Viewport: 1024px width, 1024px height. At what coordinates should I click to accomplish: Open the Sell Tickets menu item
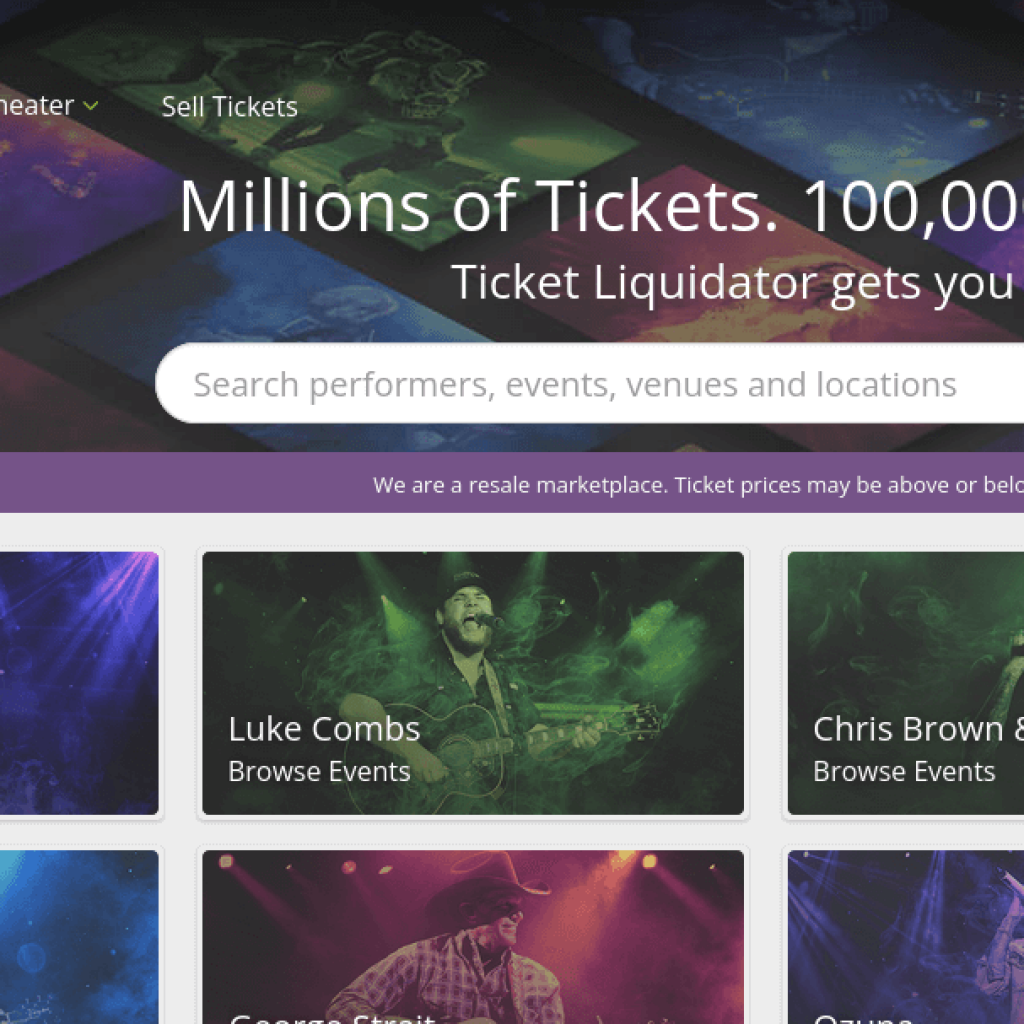click(x=229, y=106)
